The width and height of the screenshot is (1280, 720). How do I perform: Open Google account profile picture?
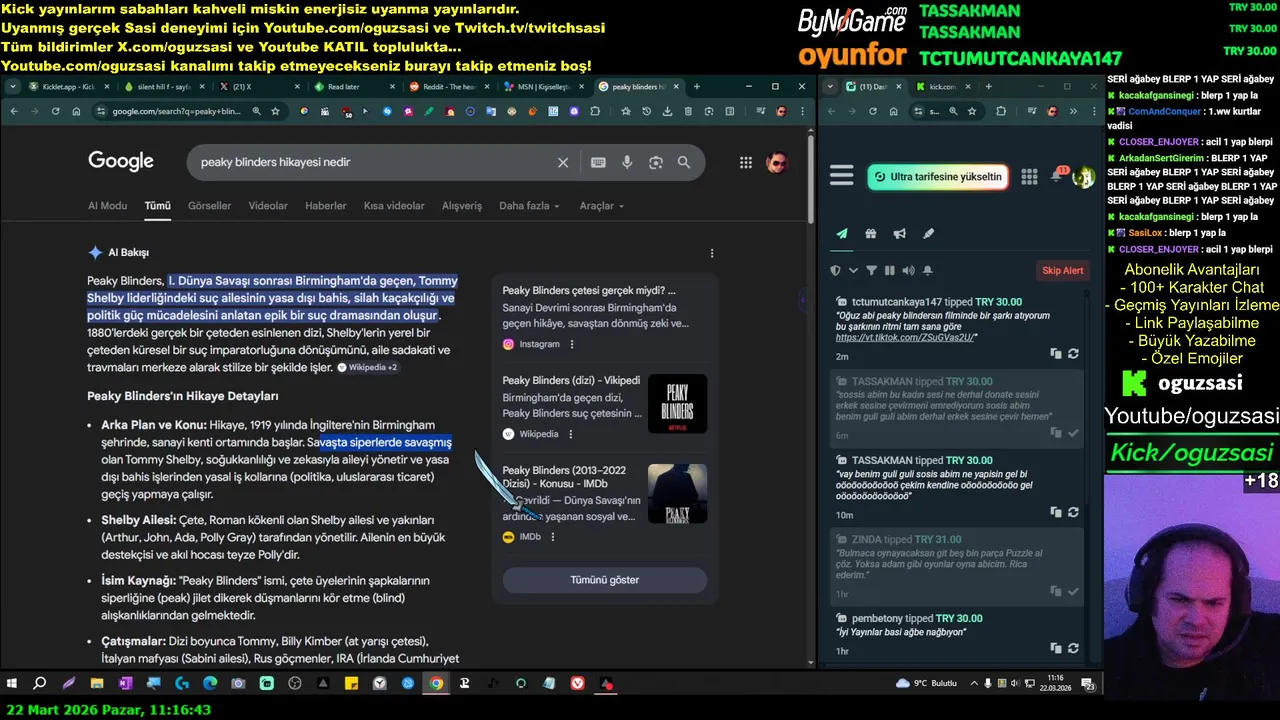click(x=777, y=162)
